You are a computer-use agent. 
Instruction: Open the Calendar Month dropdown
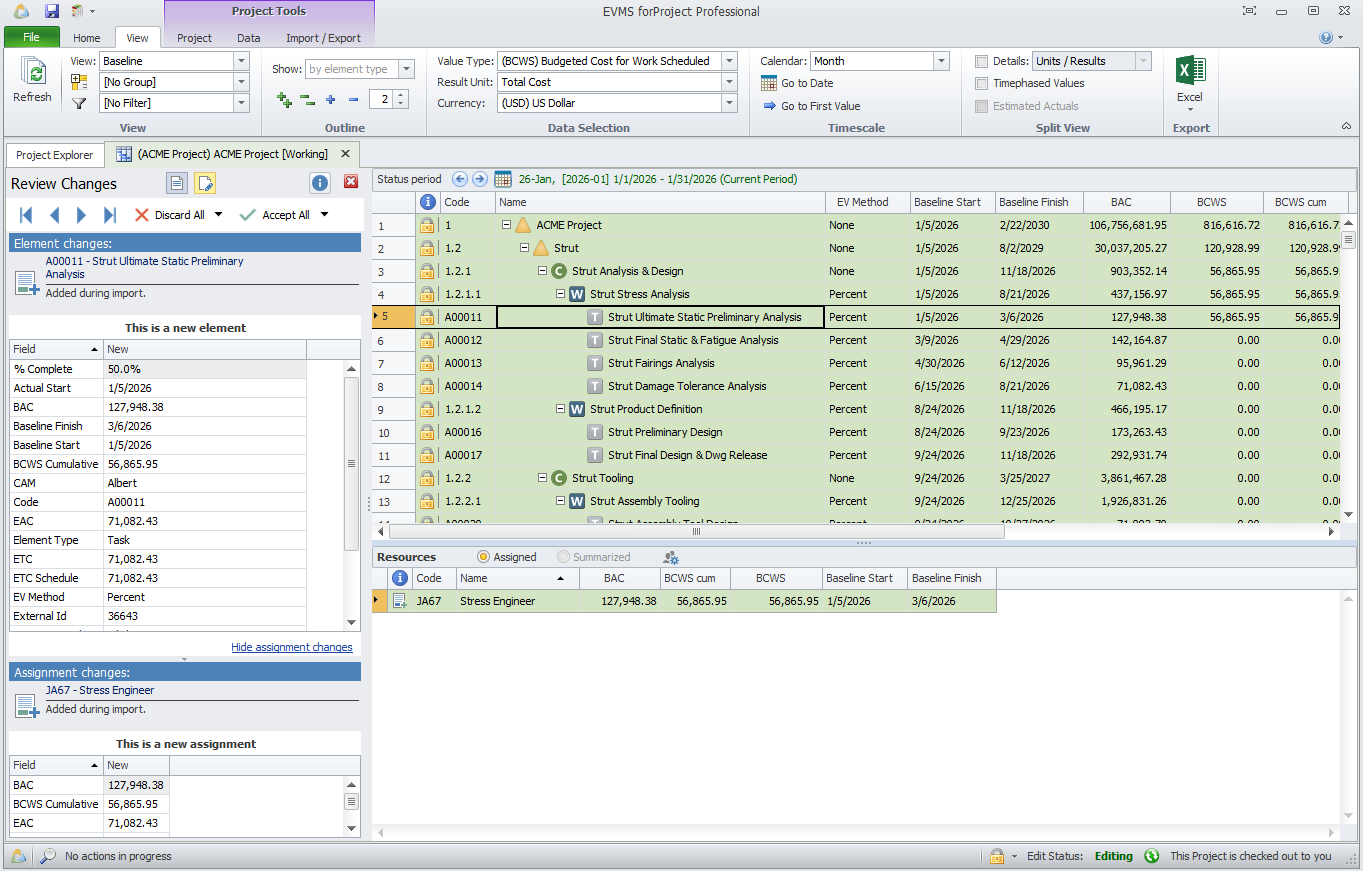(x=941, y=61)
